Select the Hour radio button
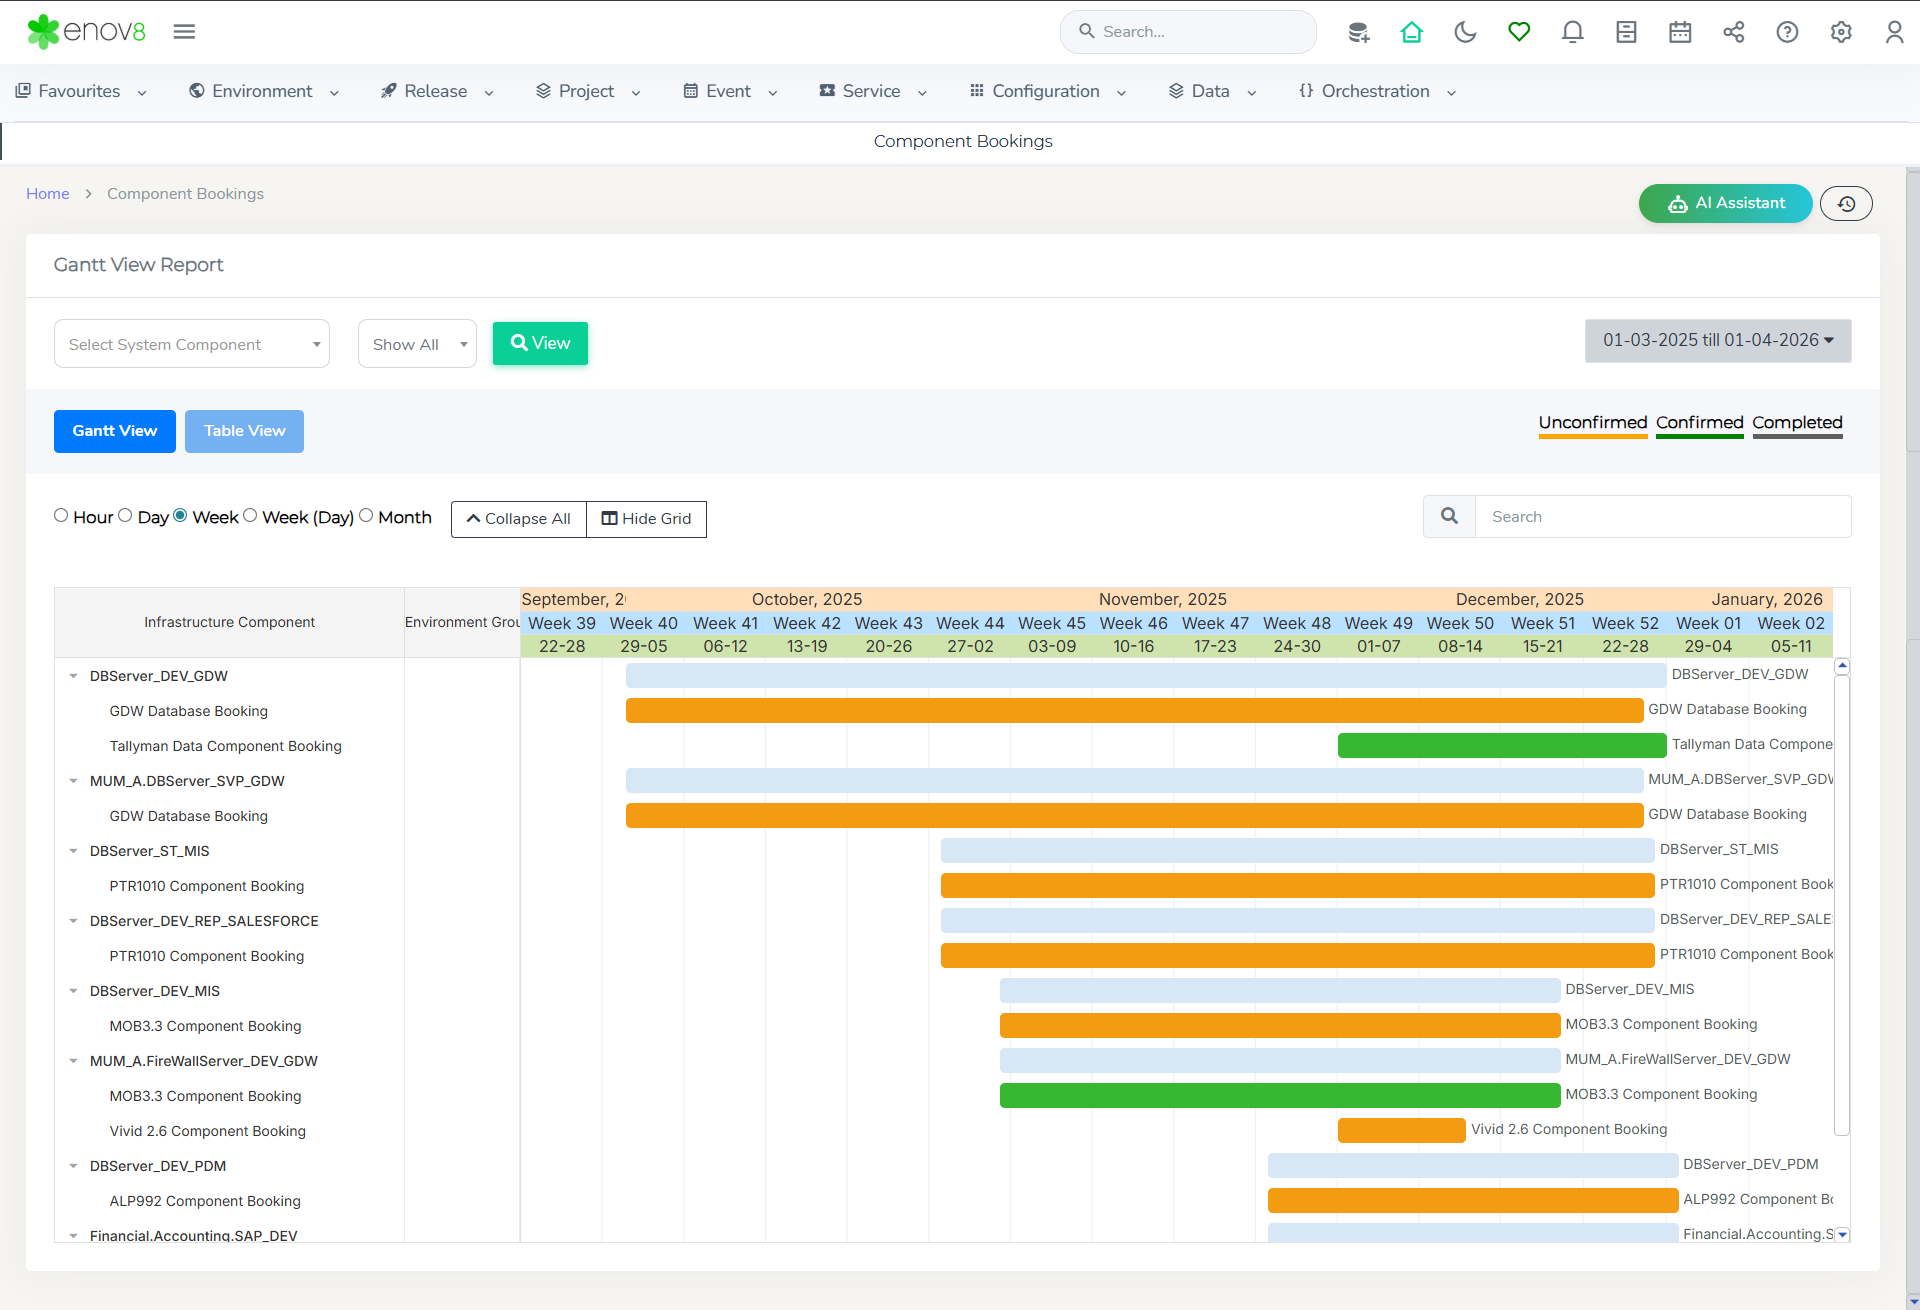Screen dimensions: 1920x1310 61,516
